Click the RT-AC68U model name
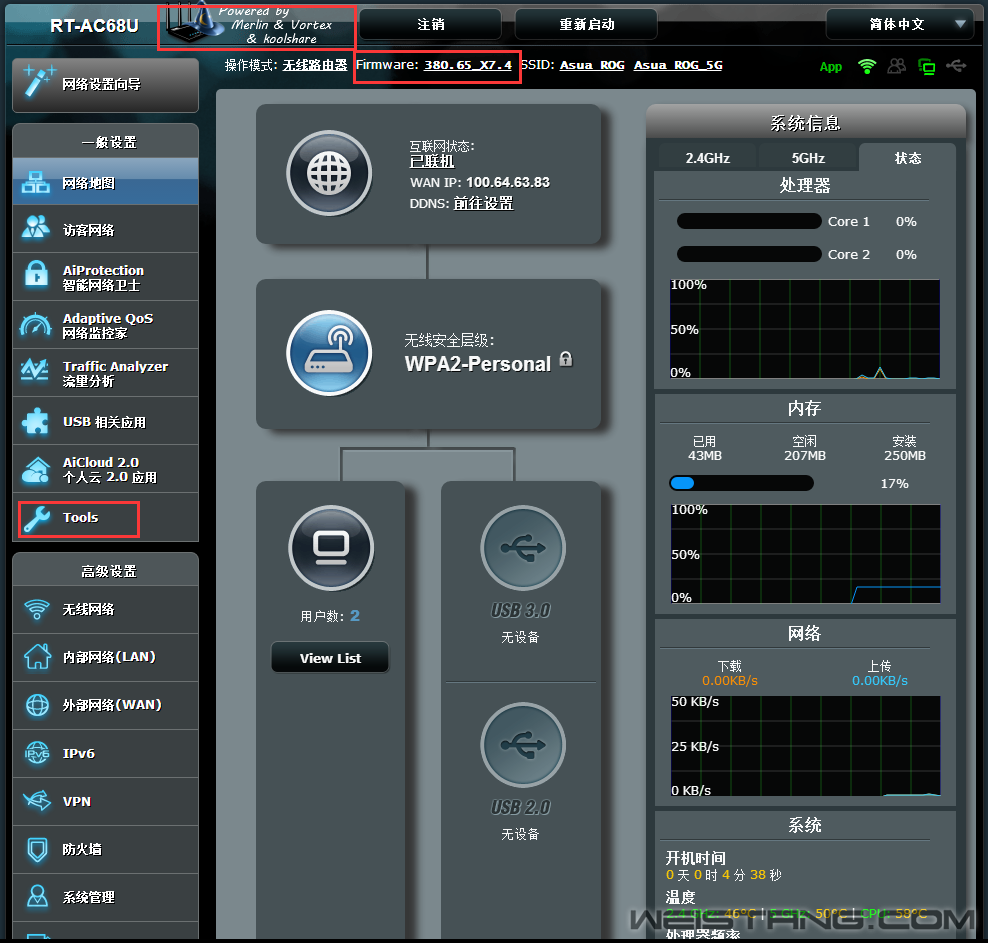 94,25
